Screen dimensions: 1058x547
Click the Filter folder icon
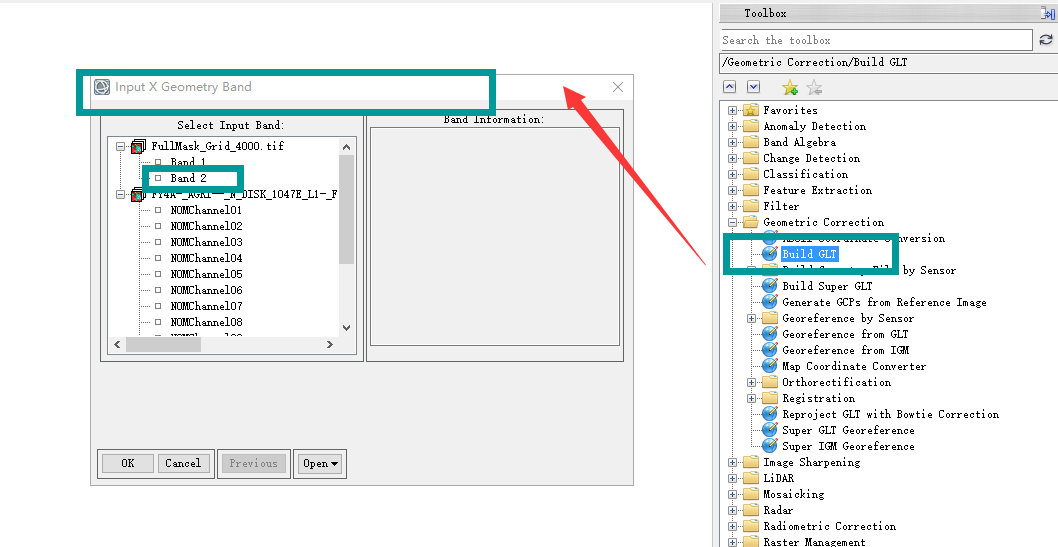tap(751, 206)
